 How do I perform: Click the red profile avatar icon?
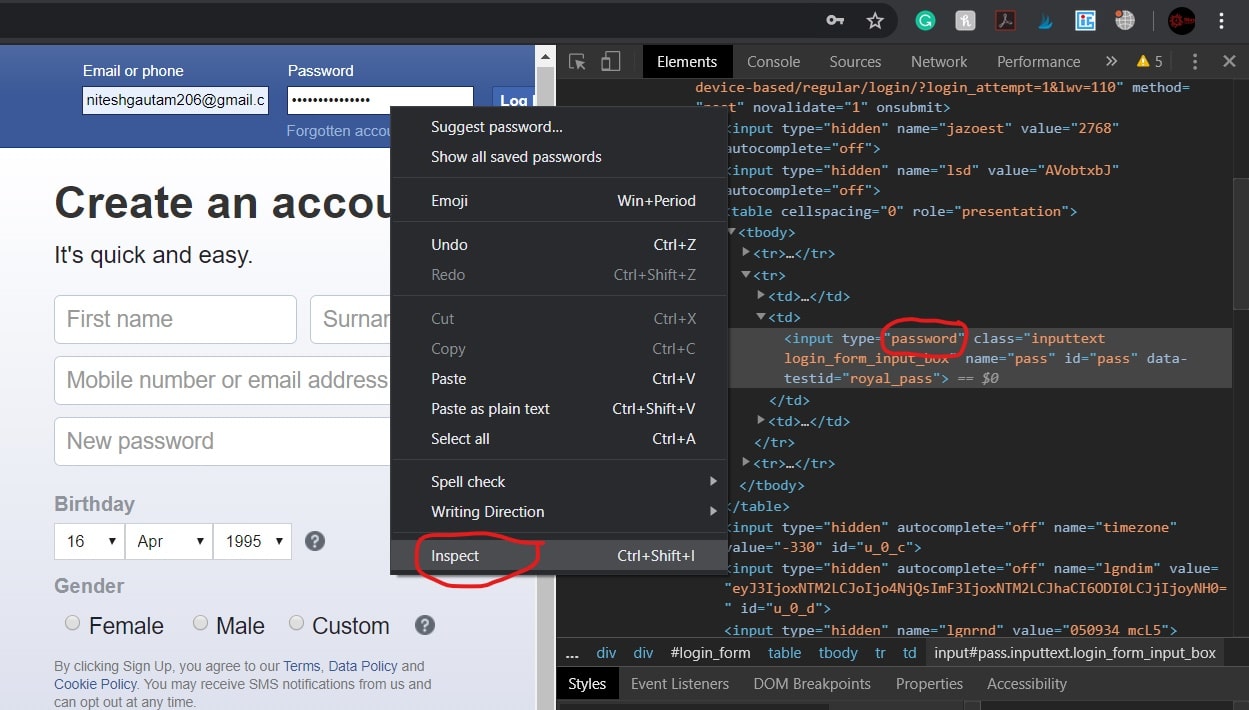[1182, 20]
